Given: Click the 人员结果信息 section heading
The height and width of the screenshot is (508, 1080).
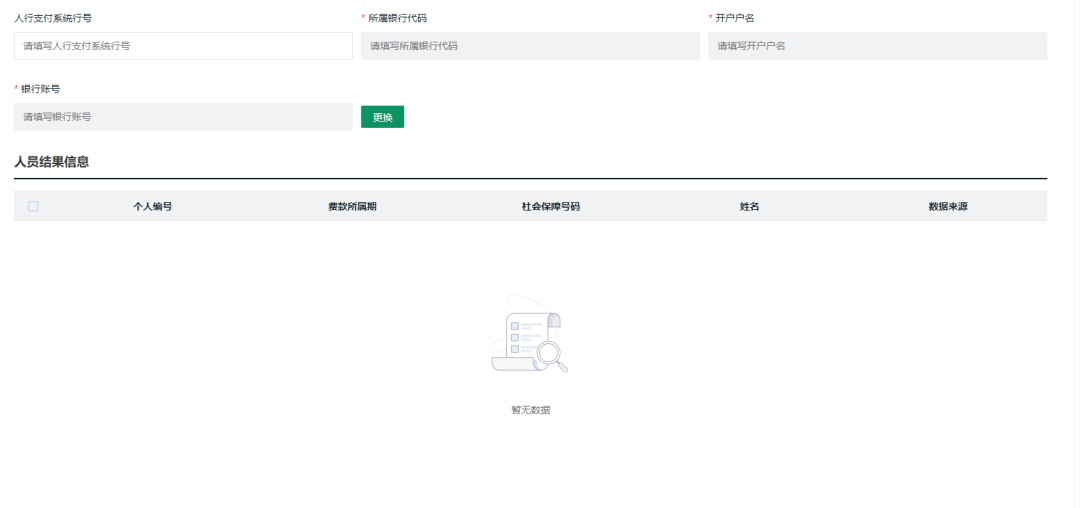Looking at the screenshot, I should coord(51,162).
